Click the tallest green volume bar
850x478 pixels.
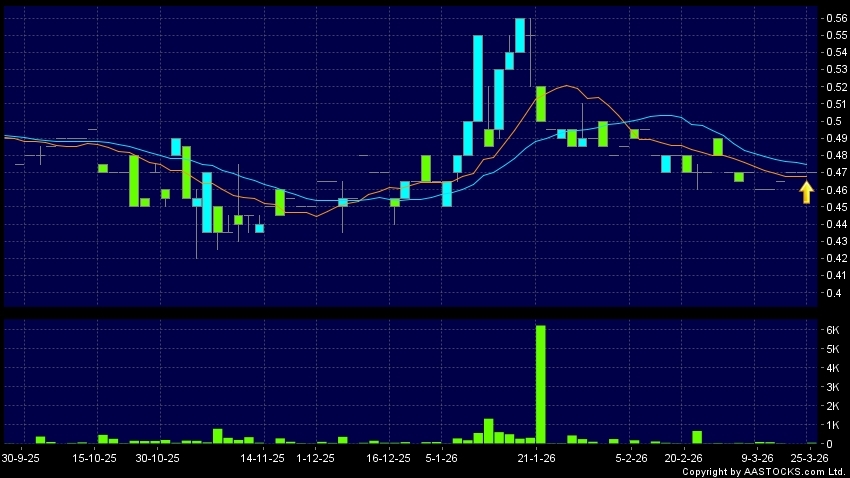point(540,384)
